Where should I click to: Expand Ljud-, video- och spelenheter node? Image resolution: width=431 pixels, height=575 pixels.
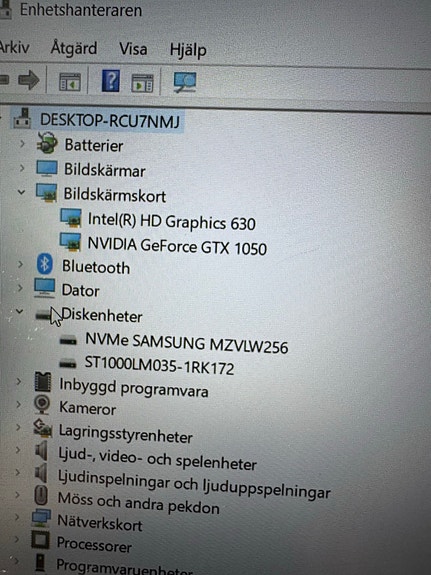coord(18,450)
